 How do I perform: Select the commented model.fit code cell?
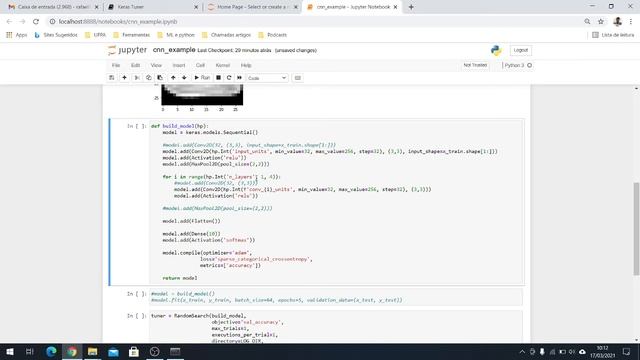[x=336, y=297]
